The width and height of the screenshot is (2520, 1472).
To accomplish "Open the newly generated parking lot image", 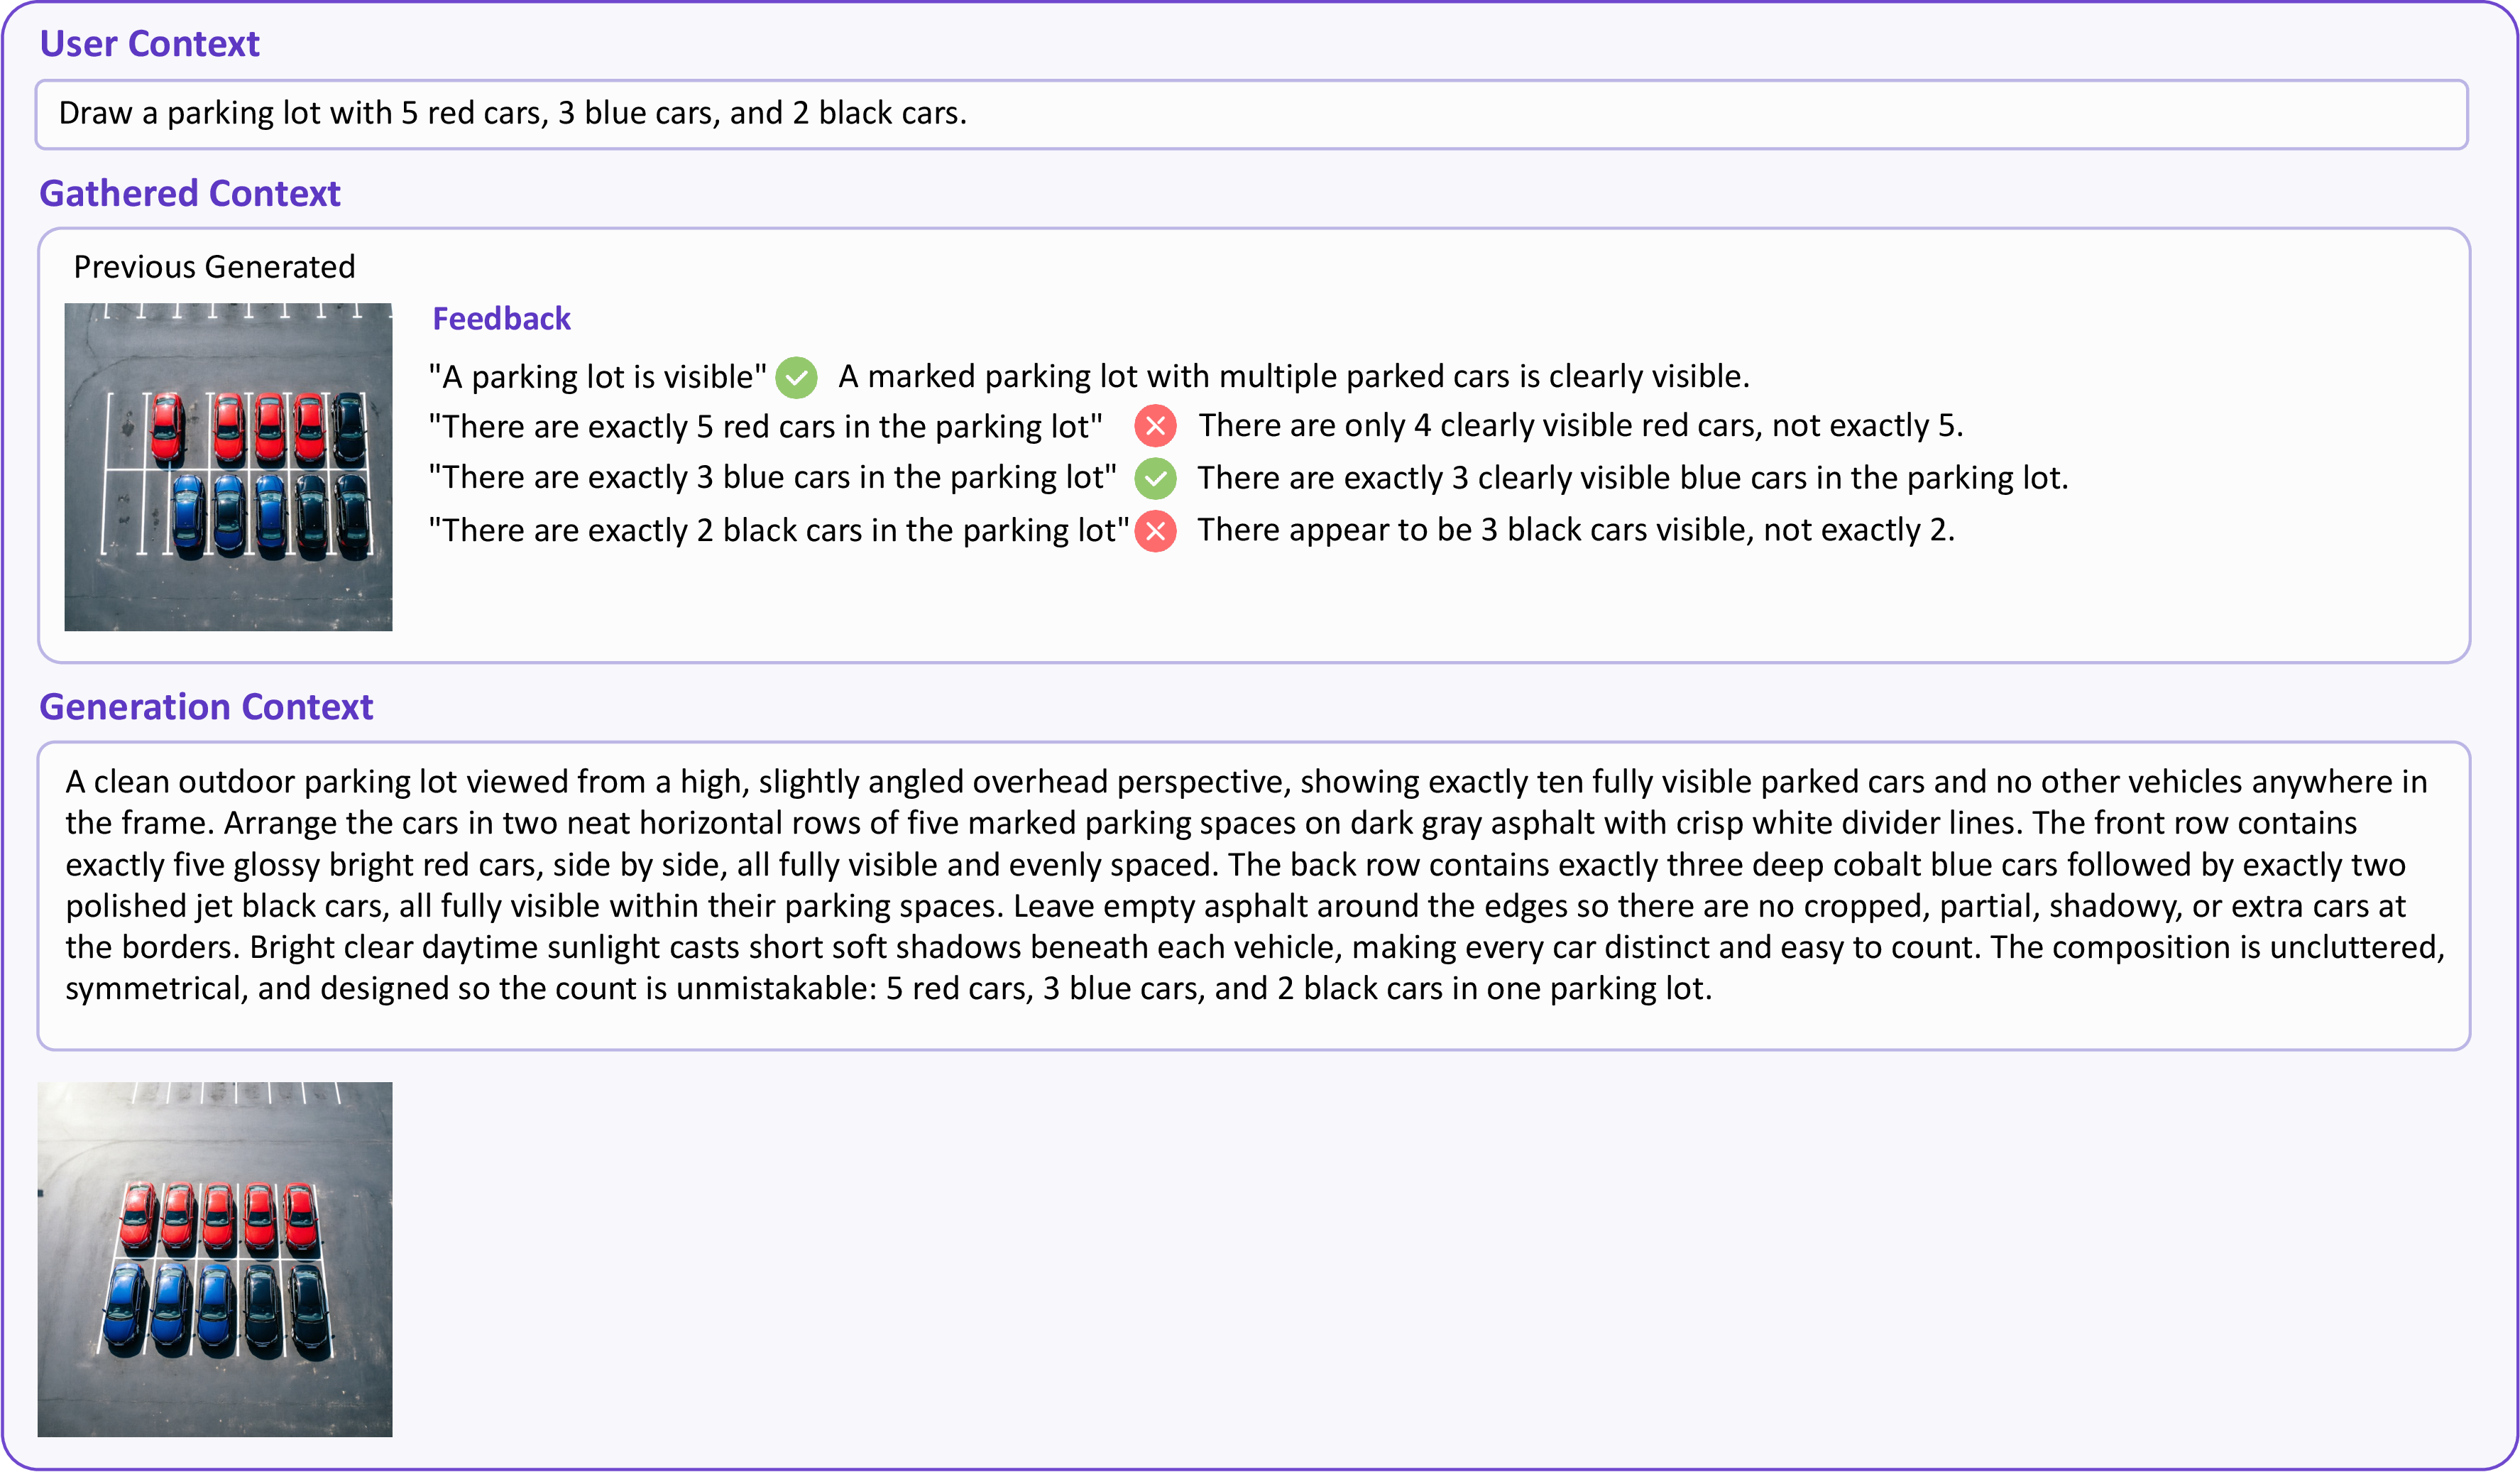I will click(x=215, y=1259).
